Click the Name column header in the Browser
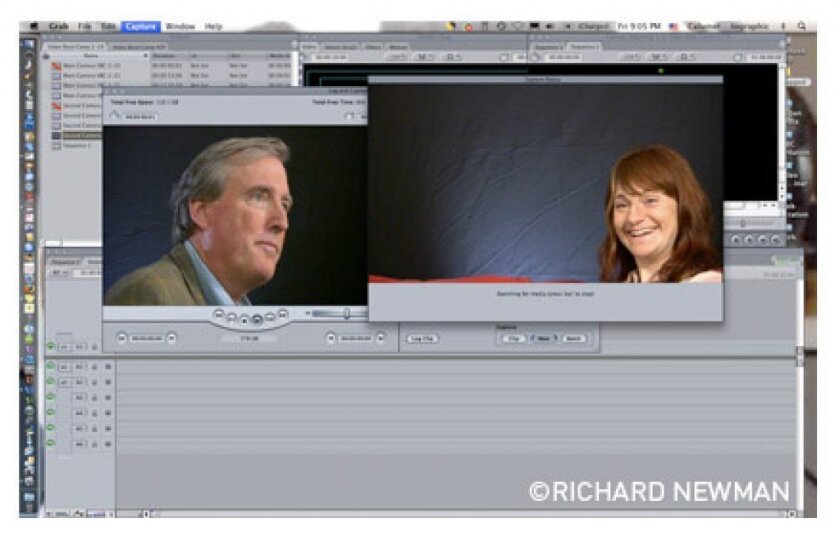This screenshot has width=840, height=541. pyautogui.click(x=91, y=55)
